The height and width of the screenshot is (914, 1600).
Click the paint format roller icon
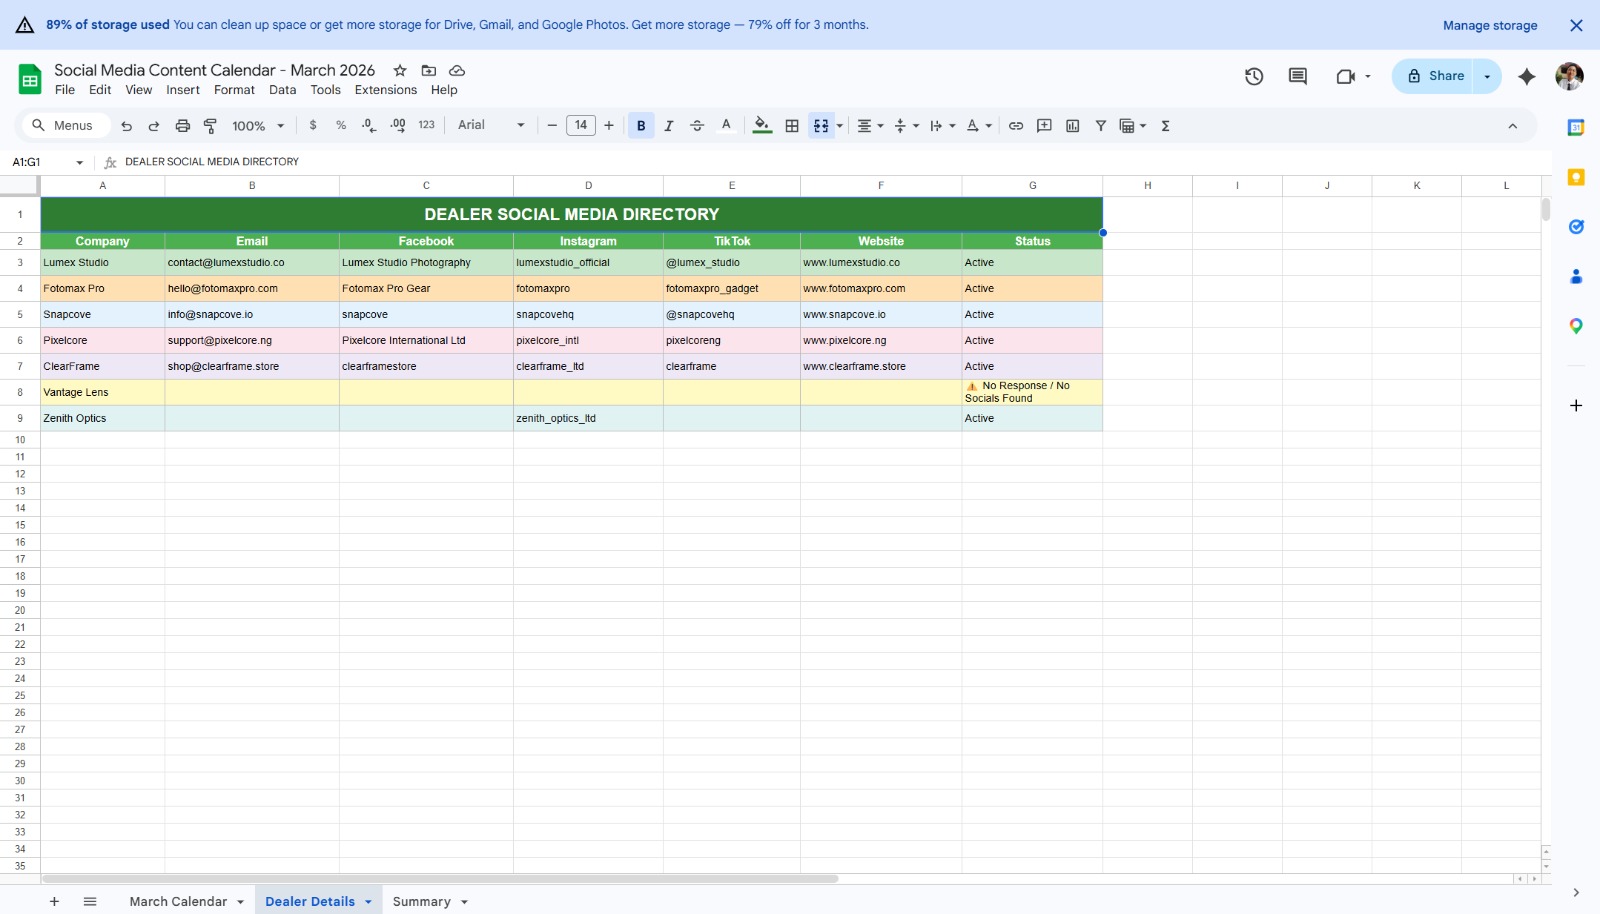coord(210,126)
